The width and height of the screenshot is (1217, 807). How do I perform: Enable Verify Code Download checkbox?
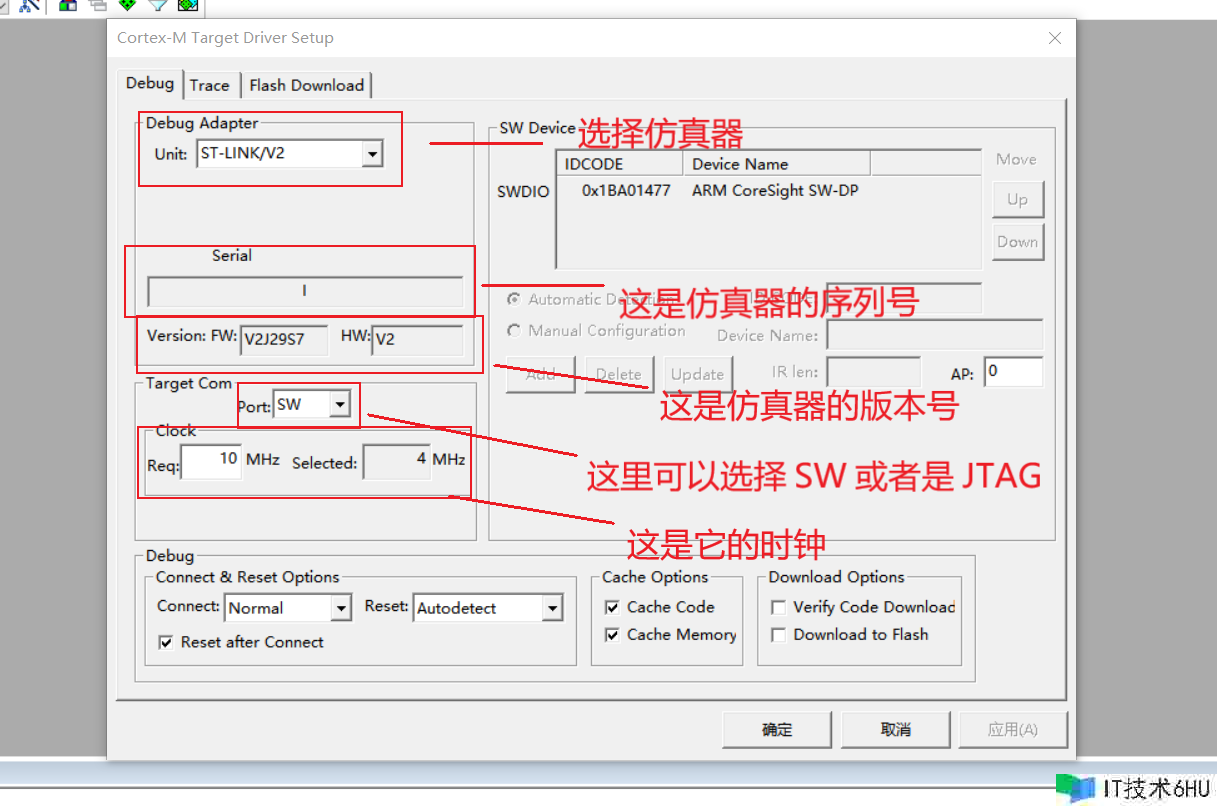(778, 607)
